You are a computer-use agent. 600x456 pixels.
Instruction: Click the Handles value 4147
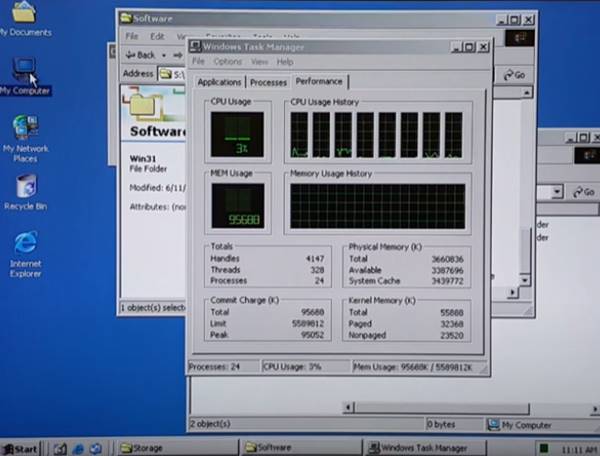tap(315, 259)
